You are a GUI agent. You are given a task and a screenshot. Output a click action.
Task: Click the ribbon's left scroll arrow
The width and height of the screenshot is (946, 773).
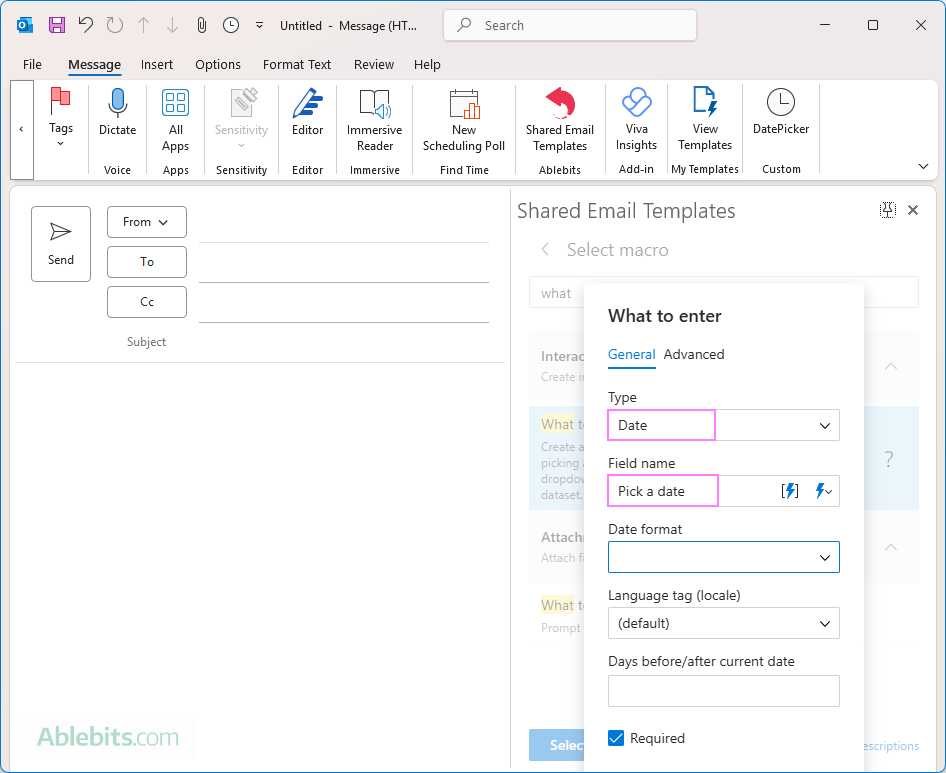(22, 129)
